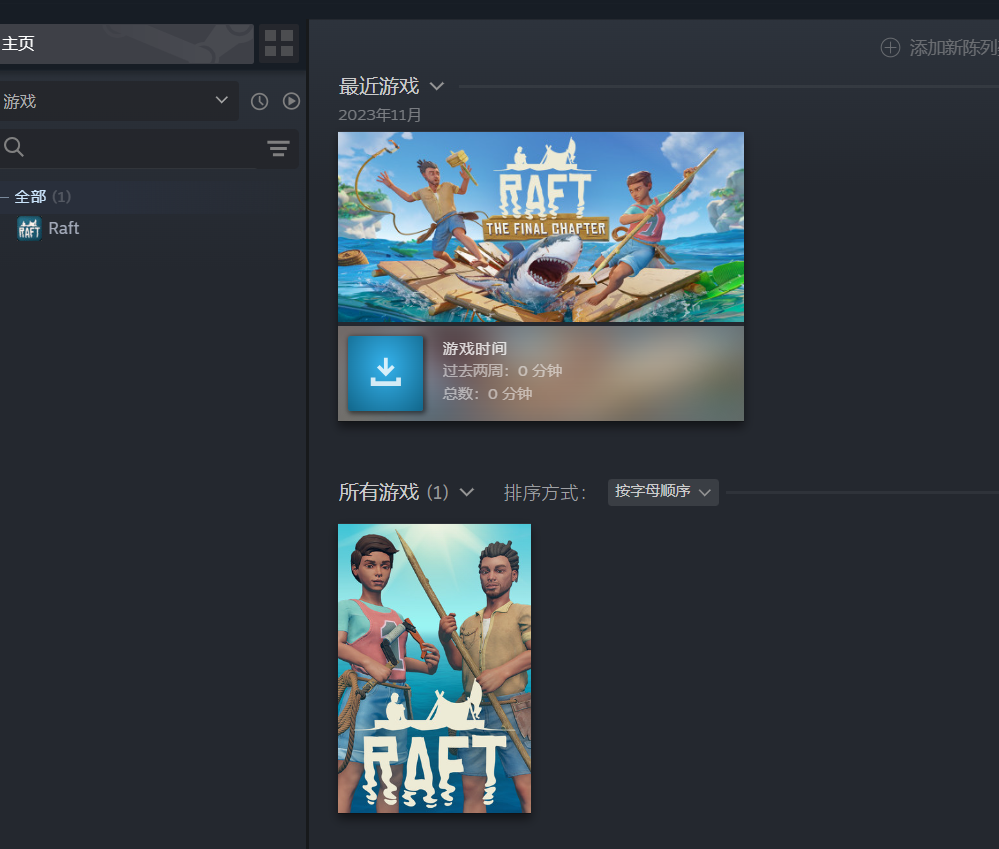Screen dimensions: 999x849
Task: Click the blue Raft download button
Action: 385,373
